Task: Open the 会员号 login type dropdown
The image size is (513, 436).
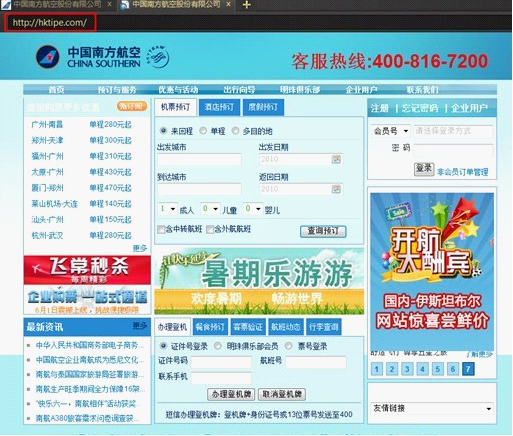Action: (391, 131)
